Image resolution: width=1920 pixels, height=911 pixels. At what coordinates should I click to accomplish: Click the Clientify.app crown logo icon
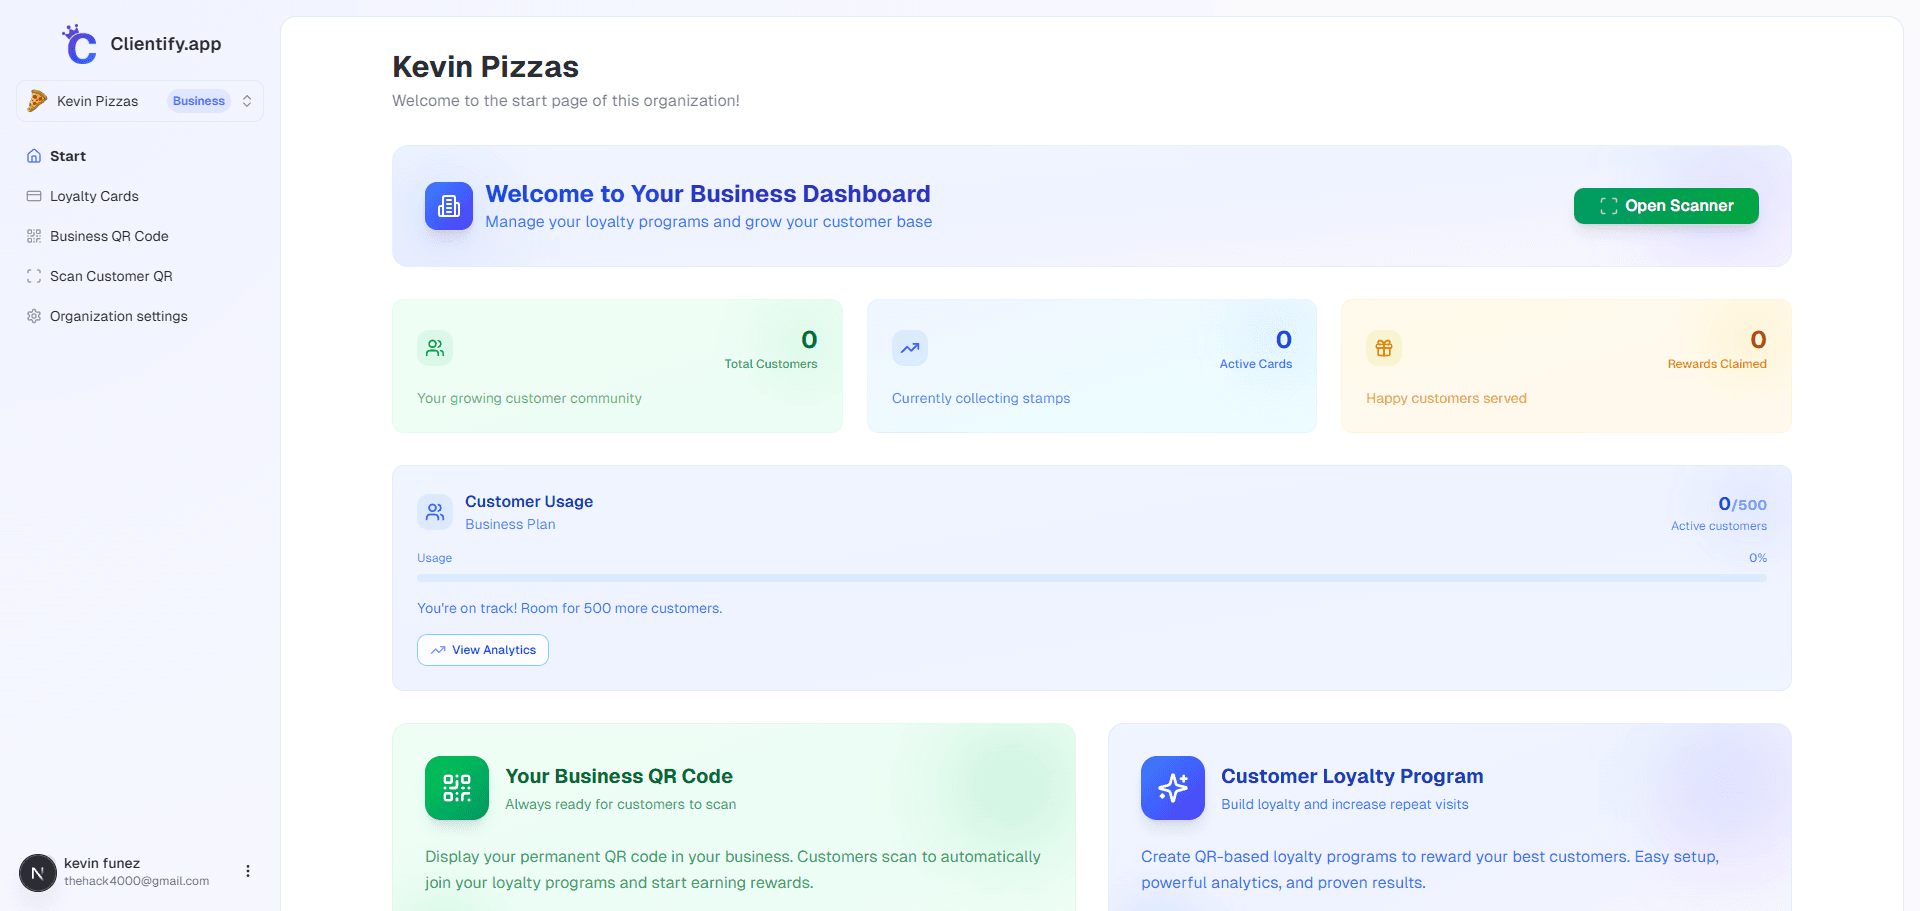79,44
